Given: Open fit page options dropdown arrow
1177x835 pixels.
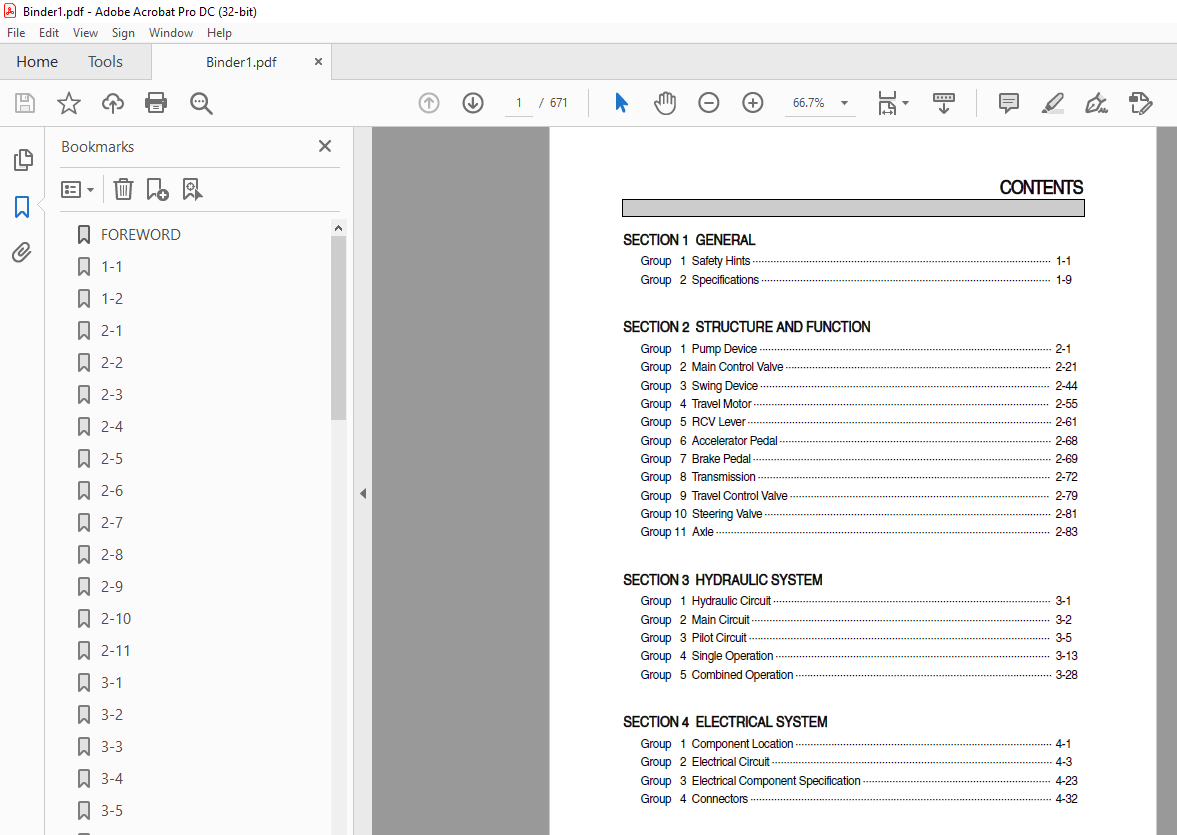Looking at the screenshot, I should (905, 103).
